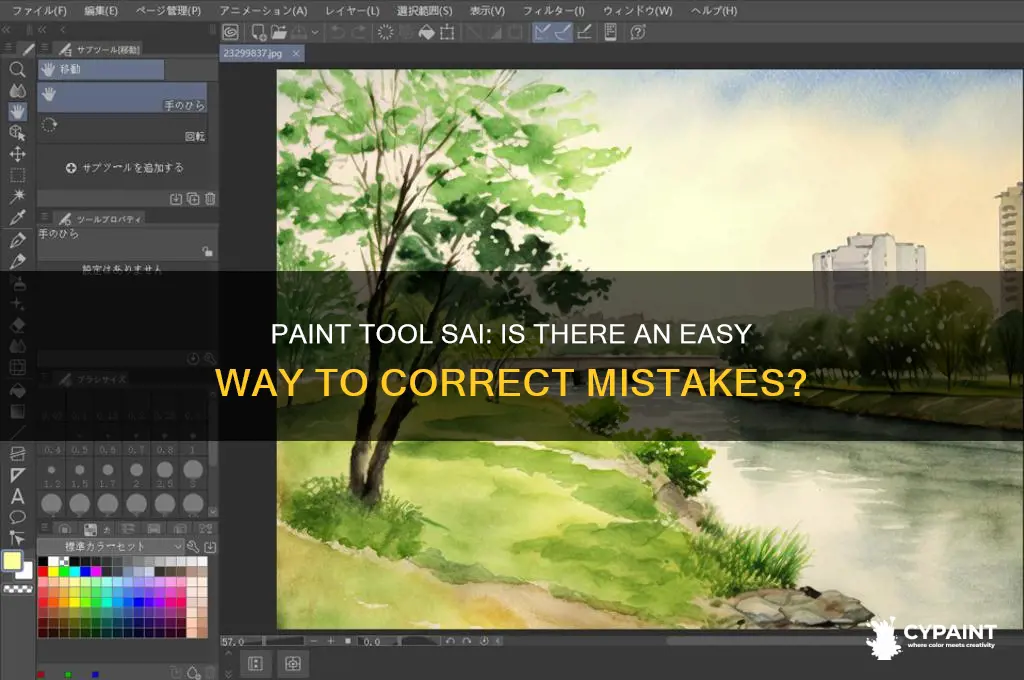Select main yellow foreground color
The image size is (1024, 680).
[12, 561]
